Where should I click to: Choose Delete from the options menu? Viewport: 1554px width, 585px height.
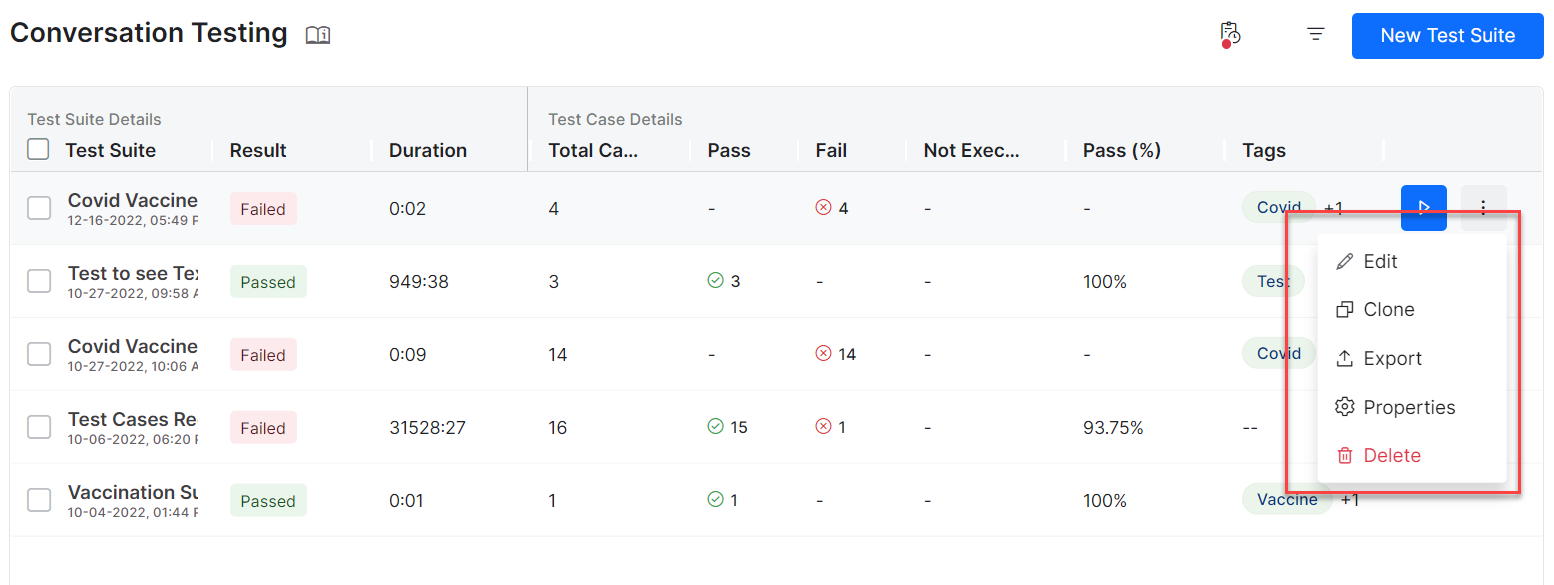(x=1391, y=455)
